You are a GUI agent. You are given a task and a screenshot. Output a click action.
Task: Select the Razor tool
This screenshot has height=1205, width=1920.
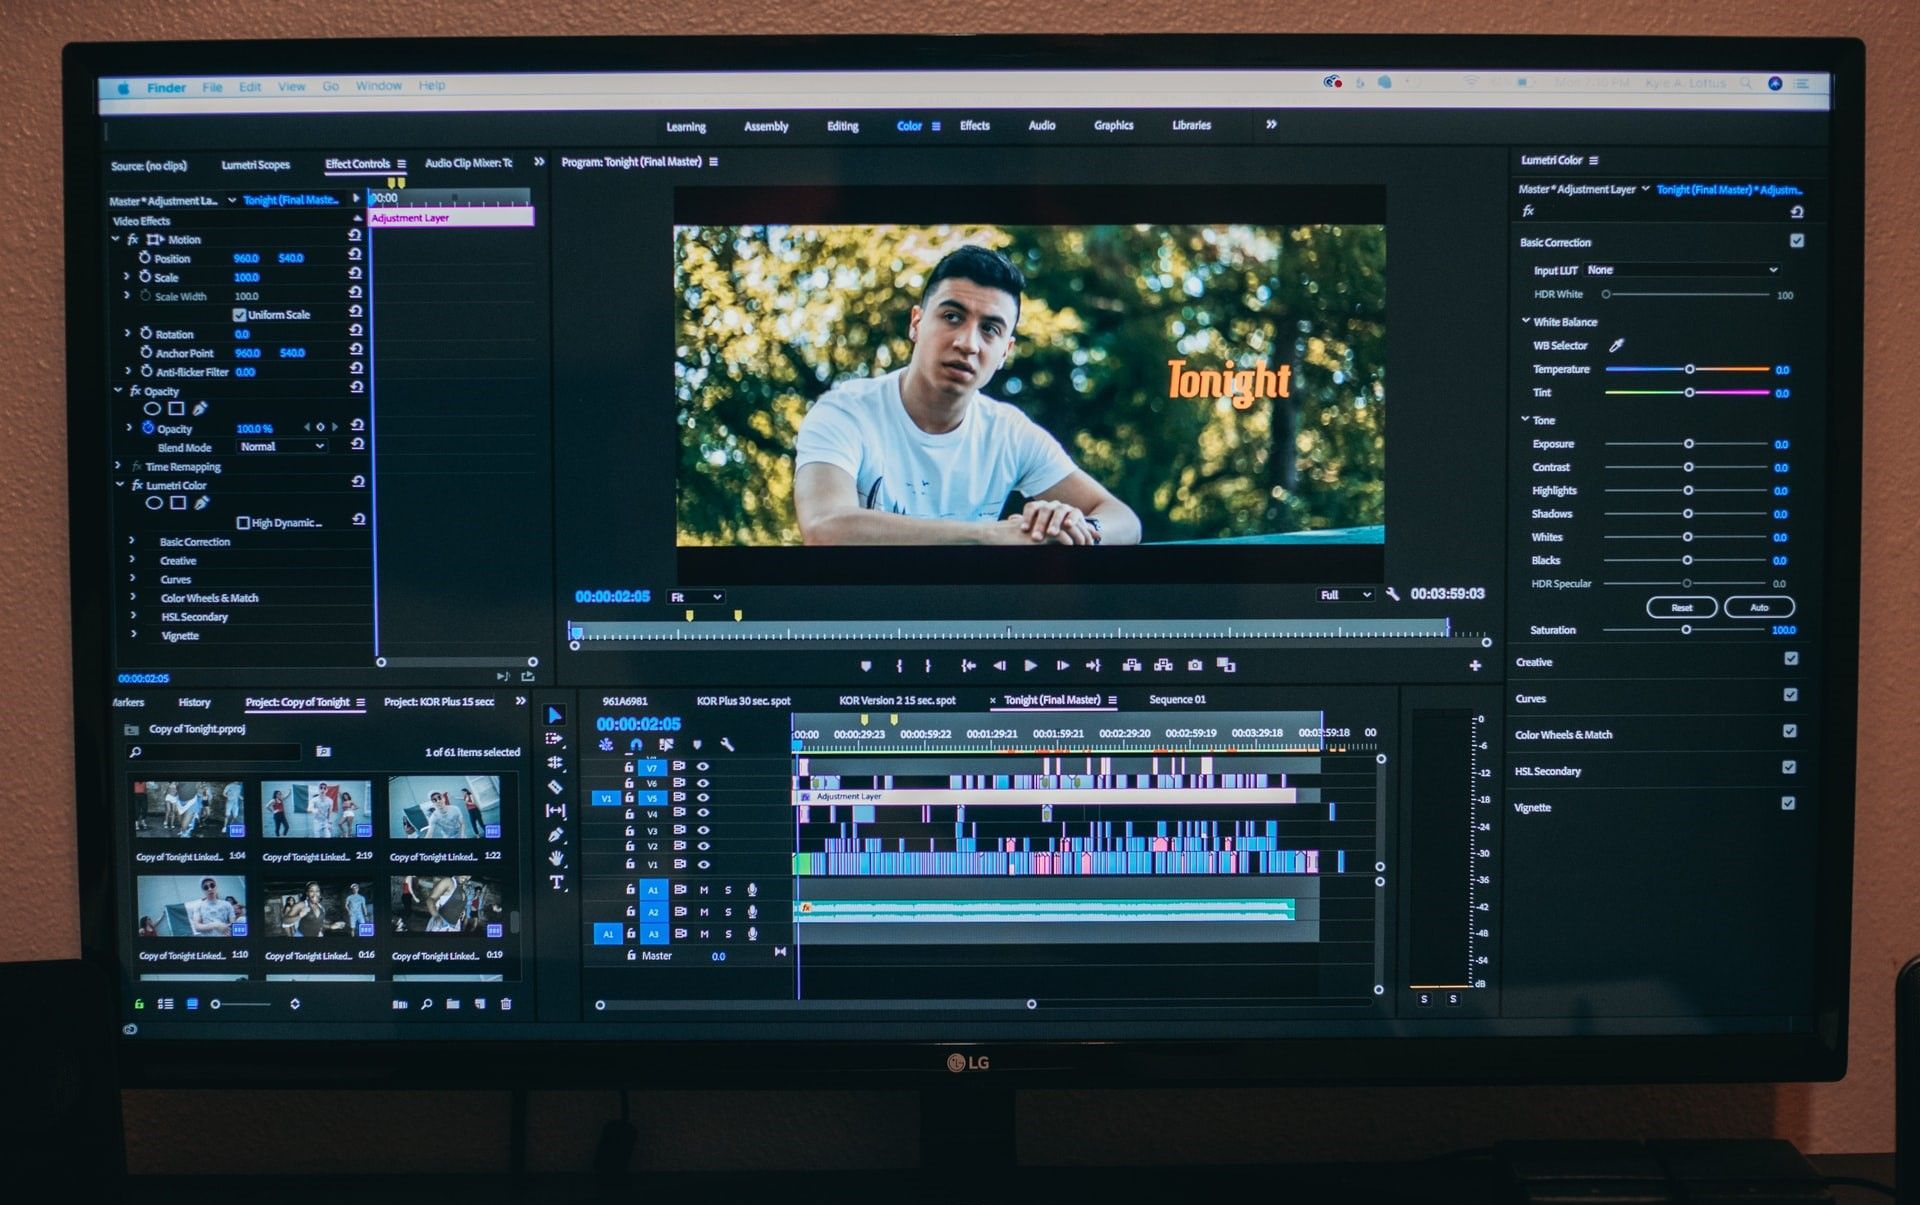pos(555,787)
